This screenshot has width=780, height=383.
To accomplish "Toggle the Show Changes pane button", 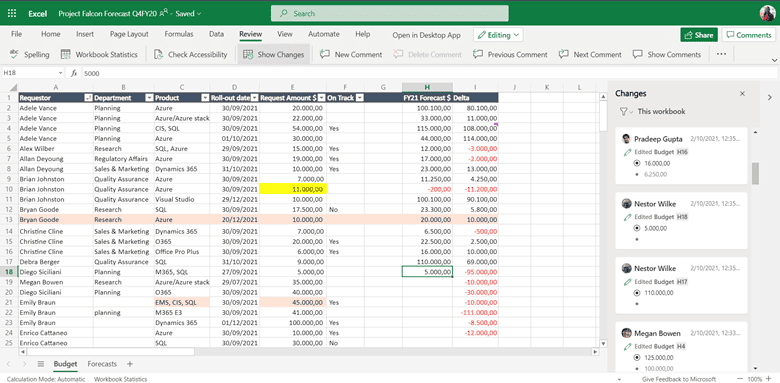I will (x=274, y=55).
